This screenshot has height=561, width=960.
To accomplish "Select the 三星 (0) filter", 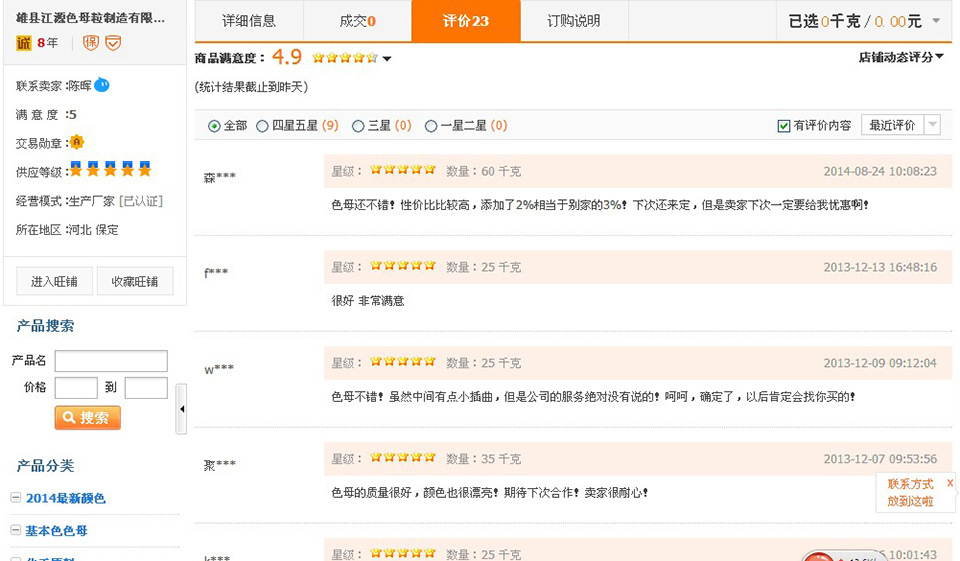I will tap(358, 126).
